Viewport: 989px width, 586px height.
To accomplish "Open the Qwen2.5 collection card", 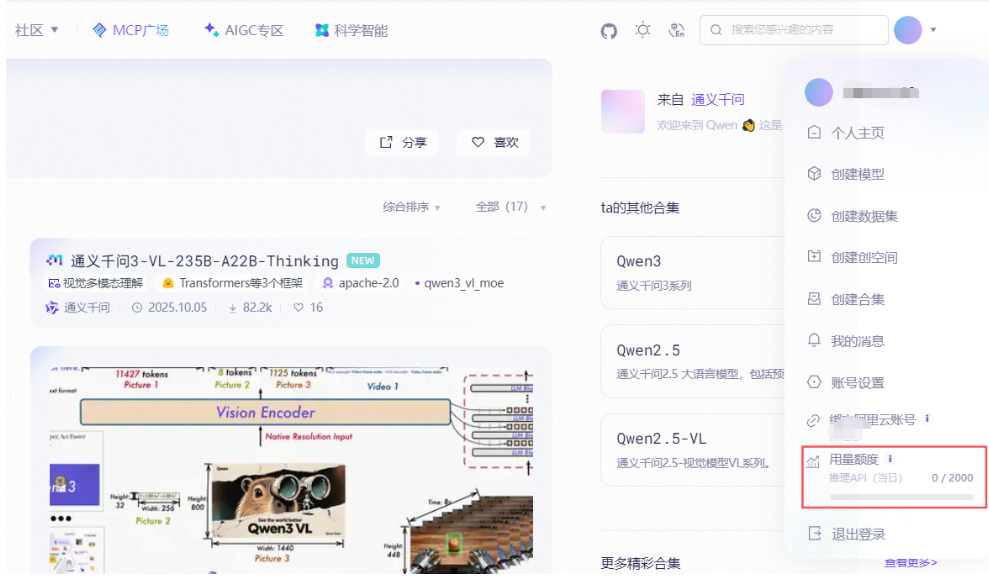I will [x=693, y=361].
